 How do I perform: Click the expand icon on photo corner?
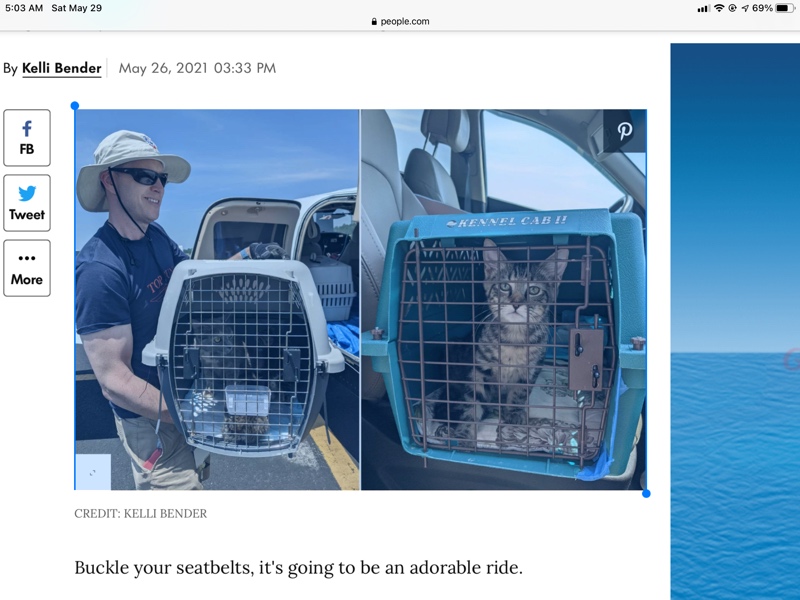click(x=93, y=472)
